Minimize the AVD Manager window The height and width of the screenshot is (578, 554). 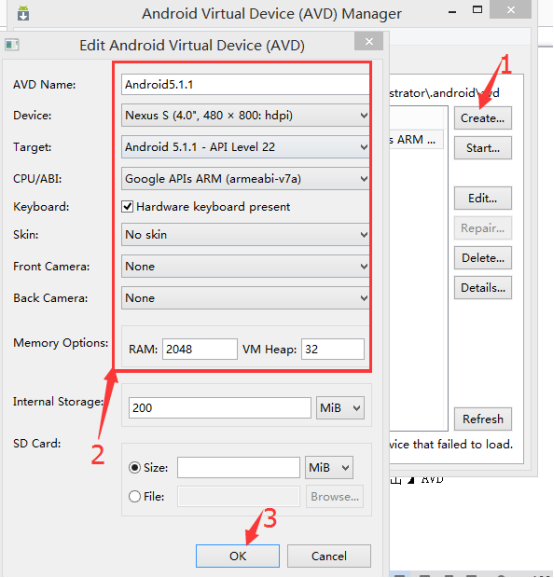pos(452,12)
